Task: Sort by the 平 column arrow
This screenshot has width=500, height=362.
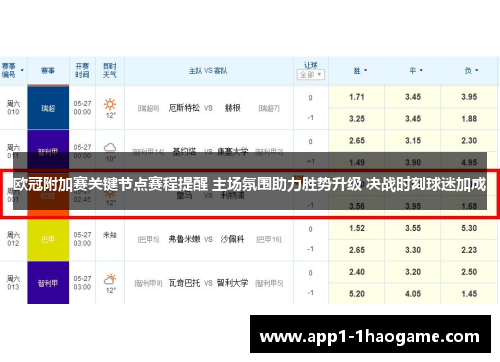Action: (x=421, y=70)
